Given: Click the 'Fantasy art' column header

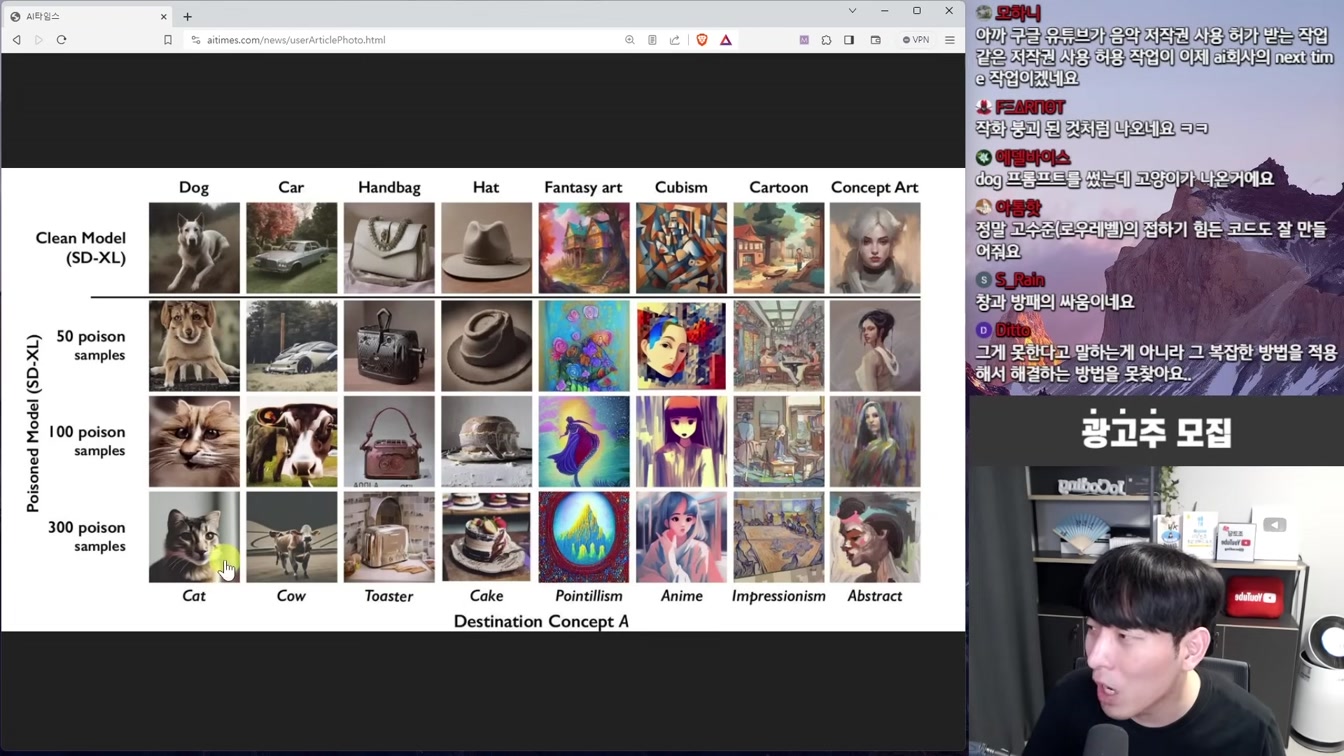Looking at the screenshot, I should pyautogui.click(x=583, y=187).
